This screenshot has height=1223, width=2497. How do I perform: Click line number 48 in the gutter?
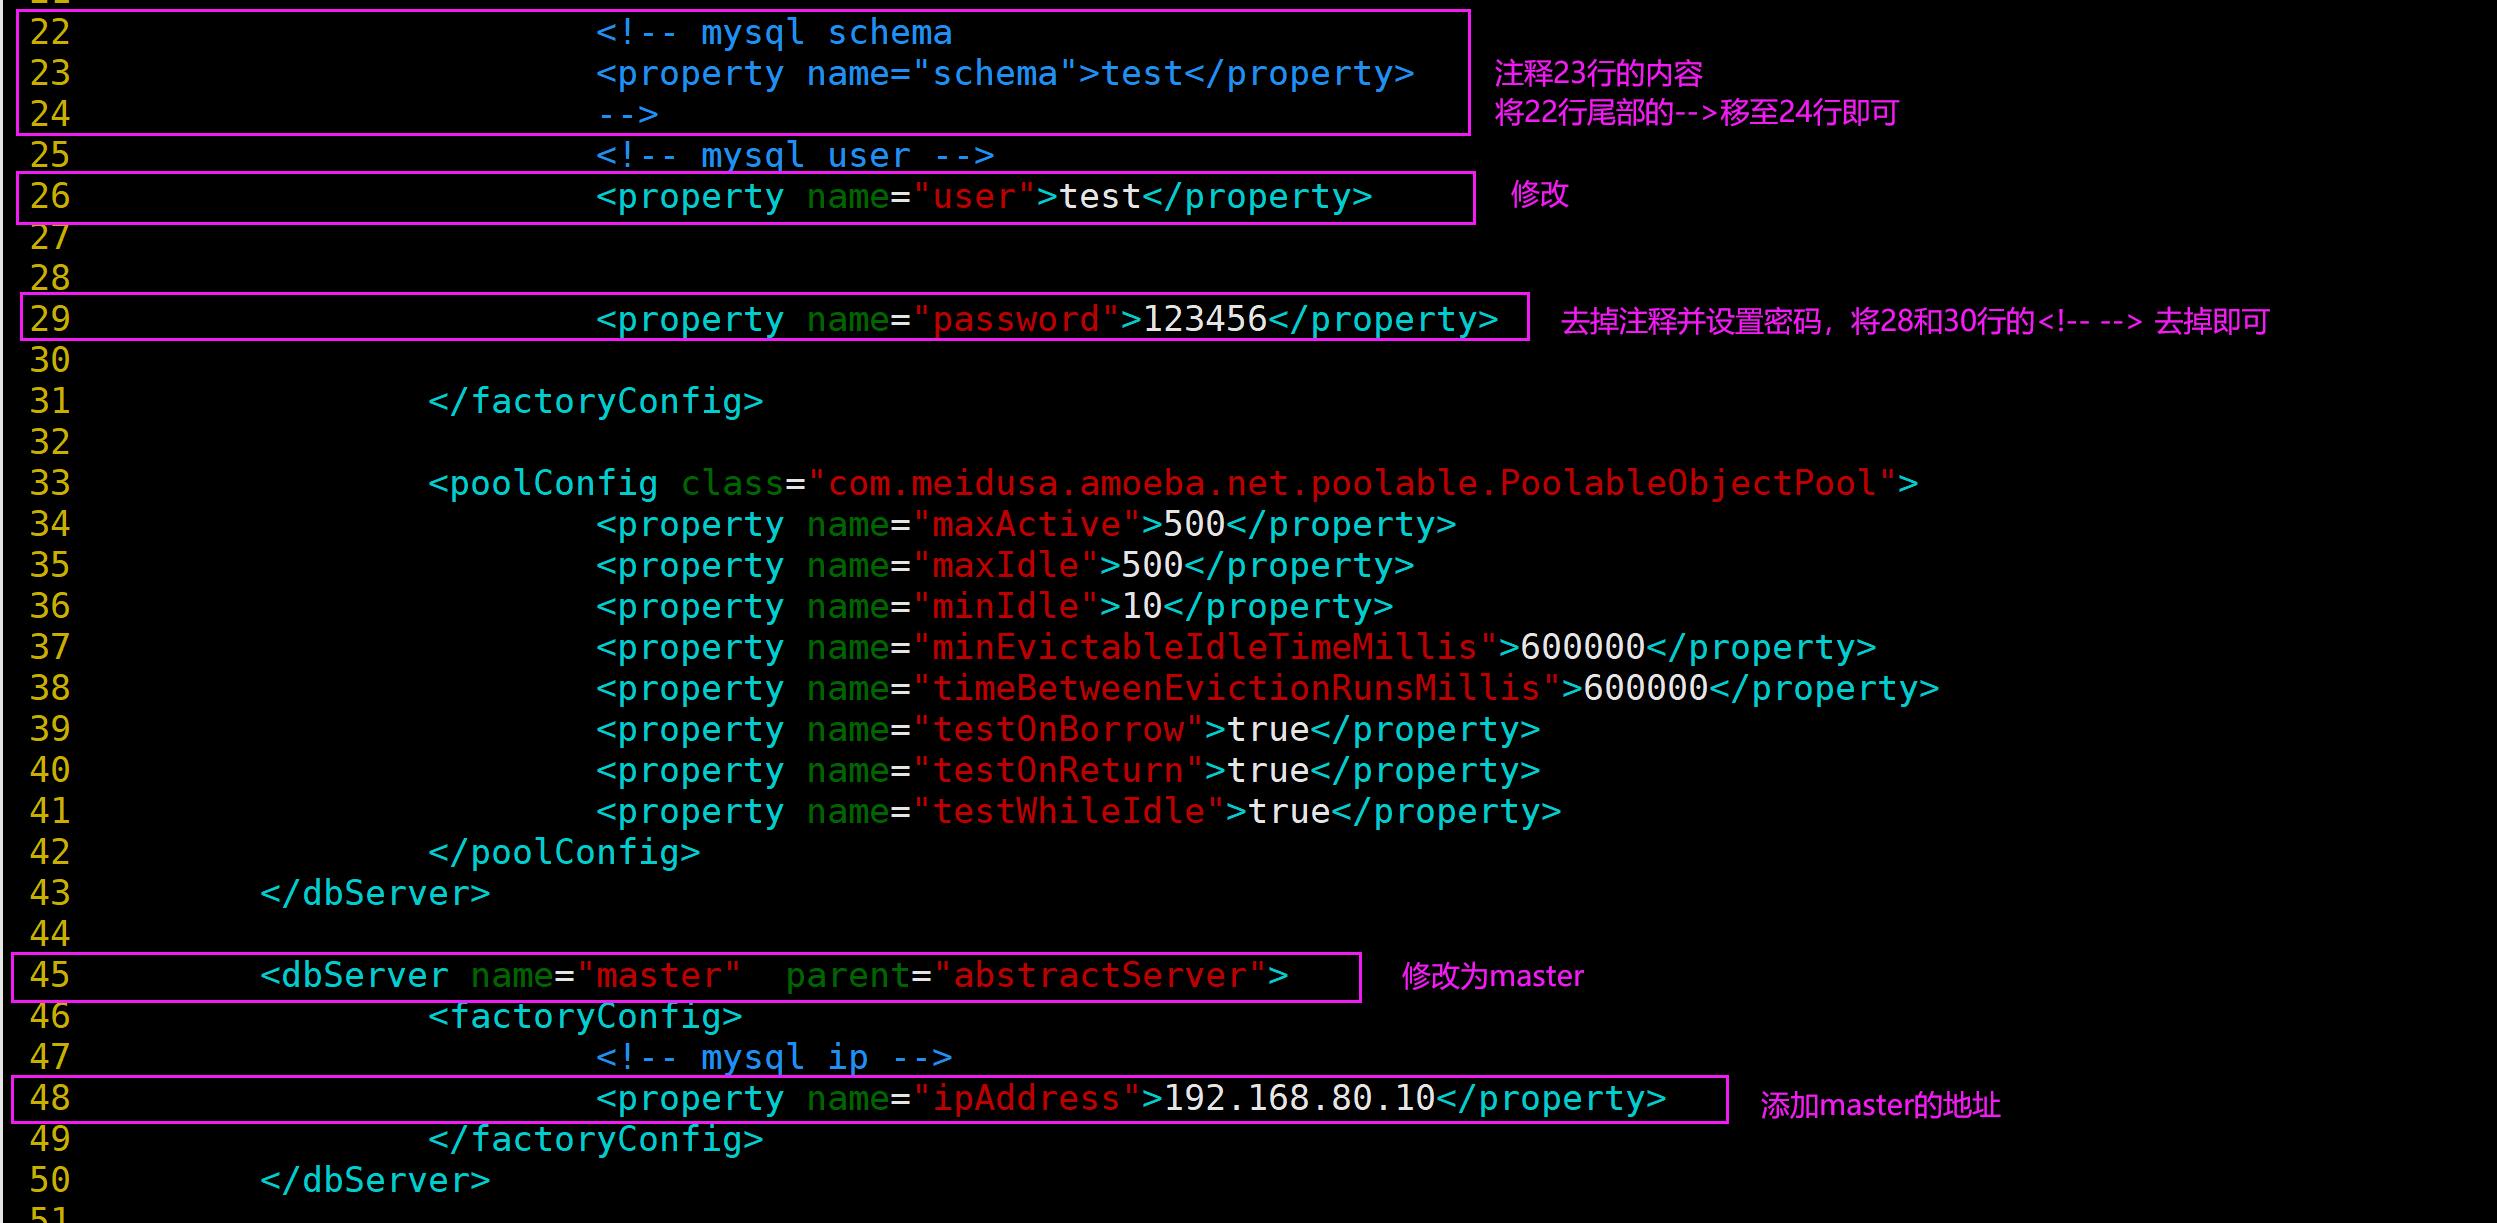coord(50,1099)
